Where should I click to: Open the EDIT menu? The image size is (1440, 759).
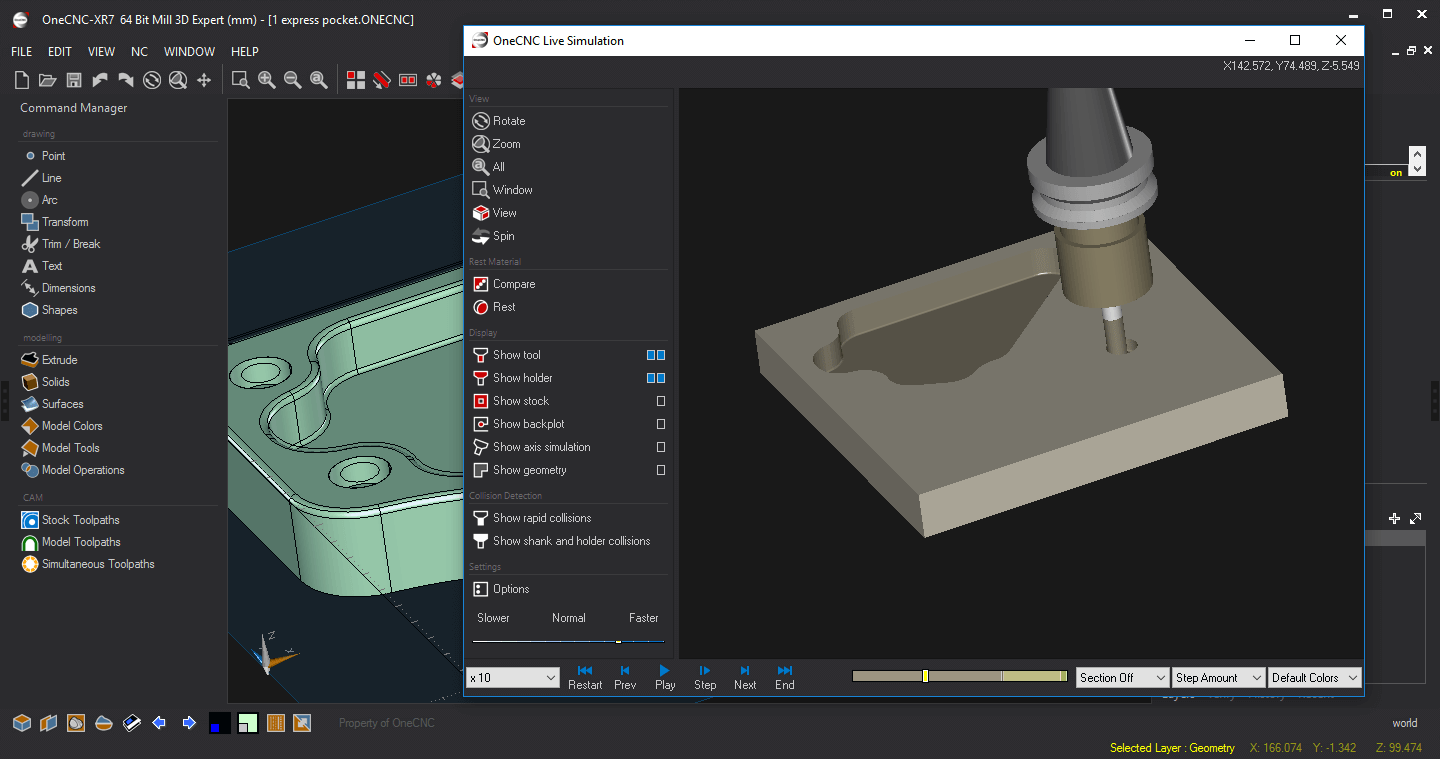60,52
